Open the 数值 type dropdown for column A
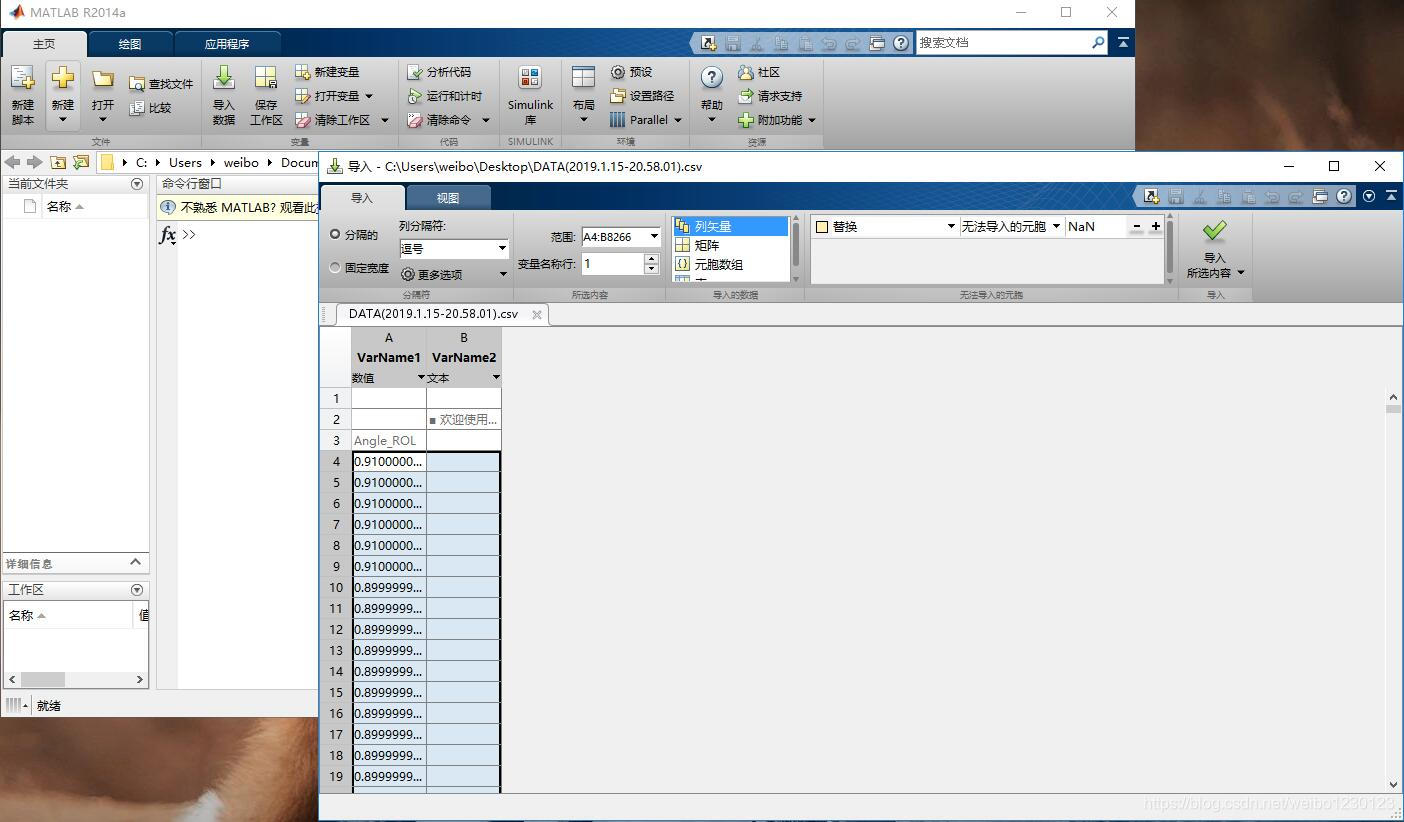The height and width of the screenshot is (822, 1404). [421, 377]
